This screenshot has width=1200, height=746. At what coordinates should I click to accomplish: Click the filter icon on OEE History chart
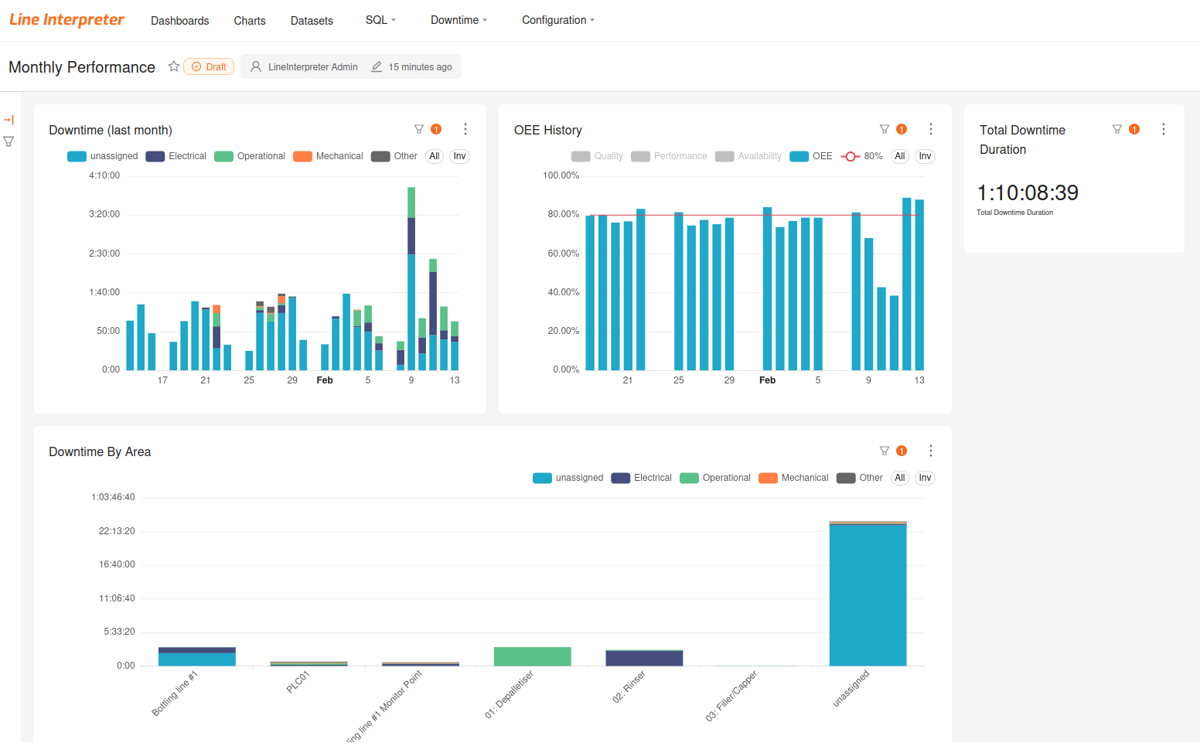[x=884, y=129]
